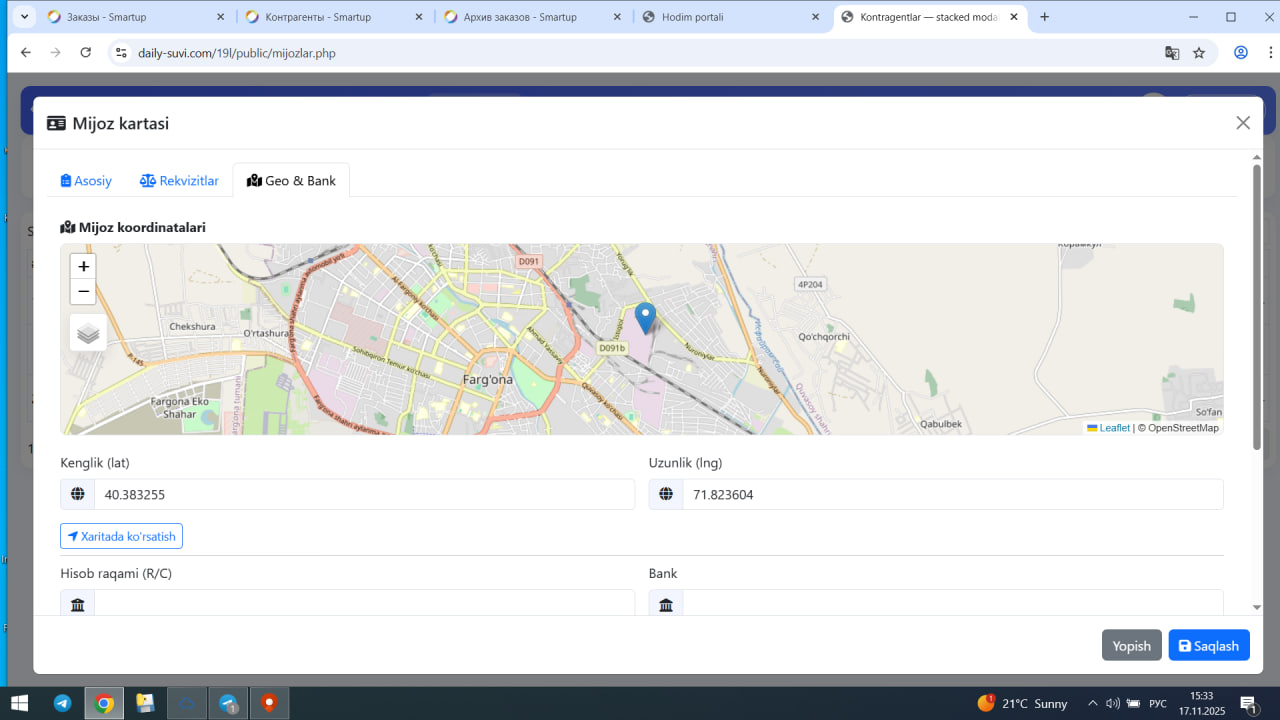Screen dimensions: 1280x720
Task: Click the Qabulbek label on map
Action: coord(941,423)
